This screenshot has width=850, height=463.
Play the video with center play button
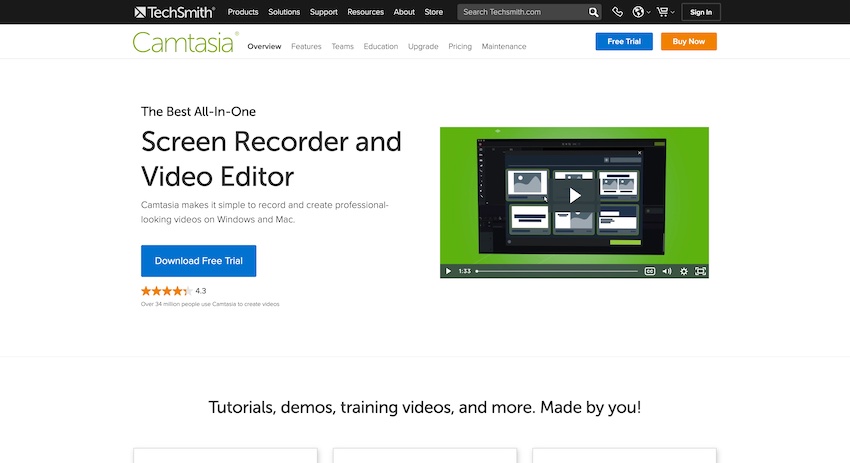[x=575, y=196]
